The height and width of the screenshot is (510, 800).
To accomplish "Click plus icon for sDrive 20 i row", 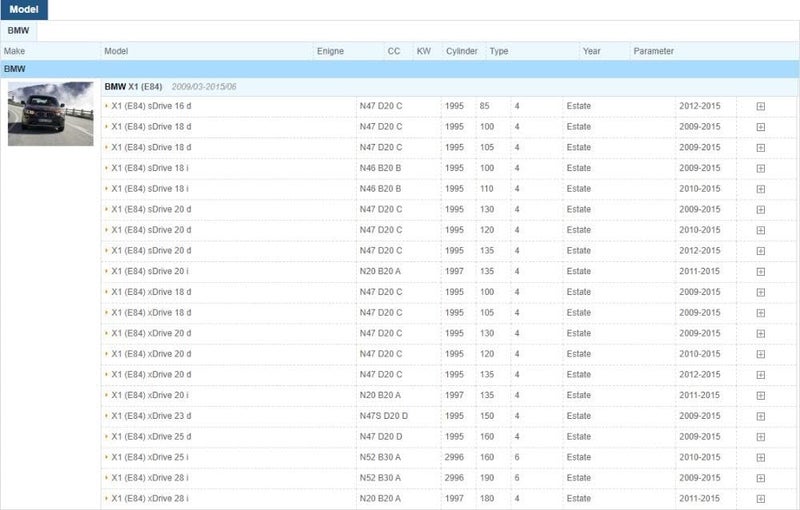I will [x=760, y=271].
